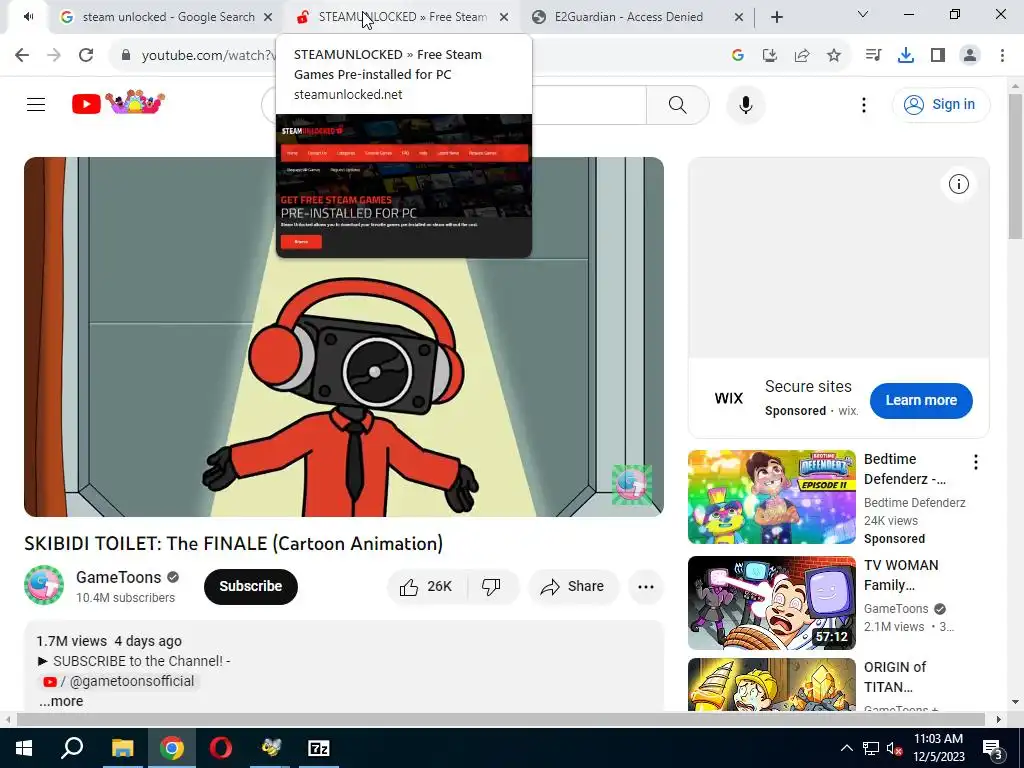Click Learn more on Wix ad
The height and width of the screenshot is (768, 1024).
click(921, 400)
